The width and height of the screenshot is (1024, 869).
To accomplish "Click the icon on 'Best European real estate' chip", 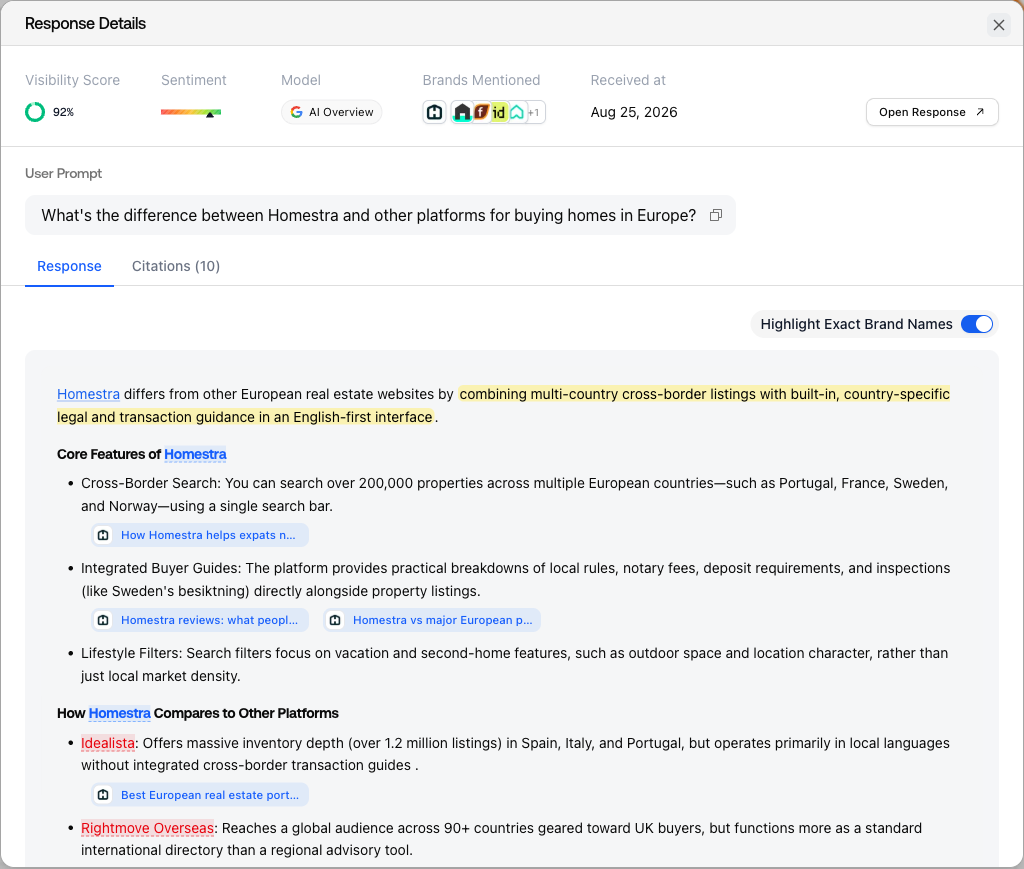I will click(103, 795).
